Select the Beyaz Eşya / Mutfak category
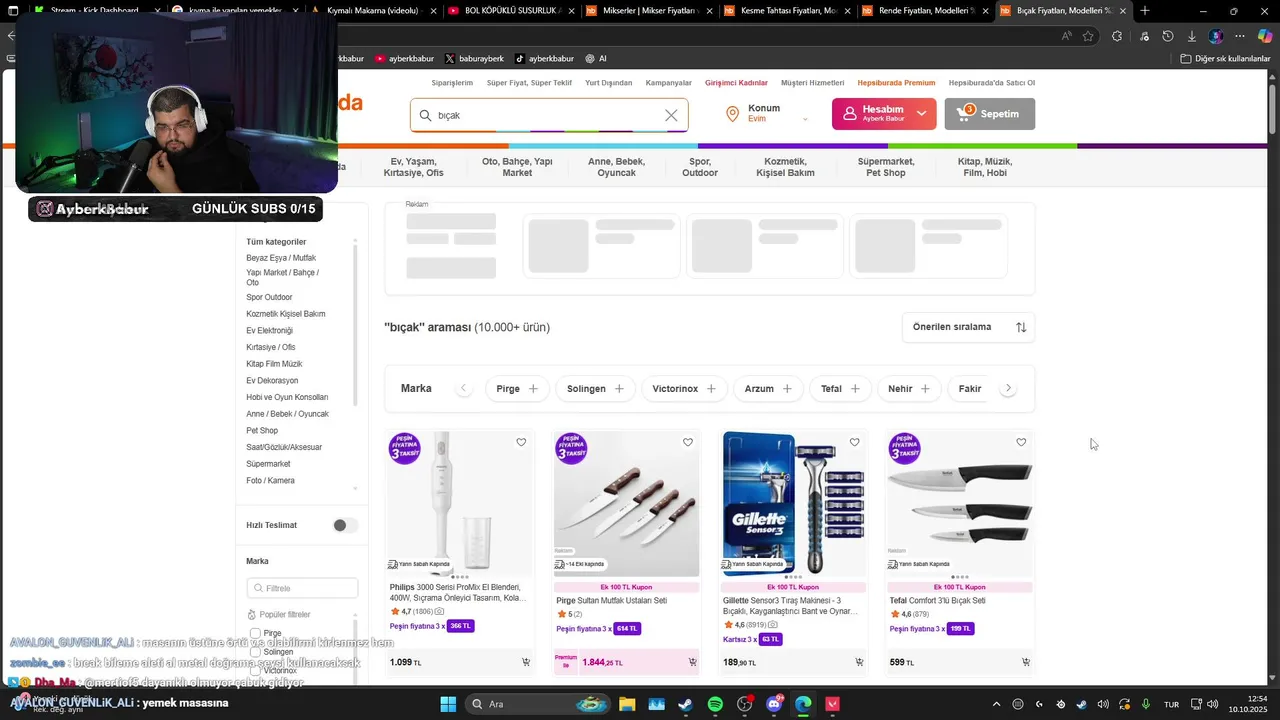This screenshot has height=720, width=1280. [x=281, y=258]
